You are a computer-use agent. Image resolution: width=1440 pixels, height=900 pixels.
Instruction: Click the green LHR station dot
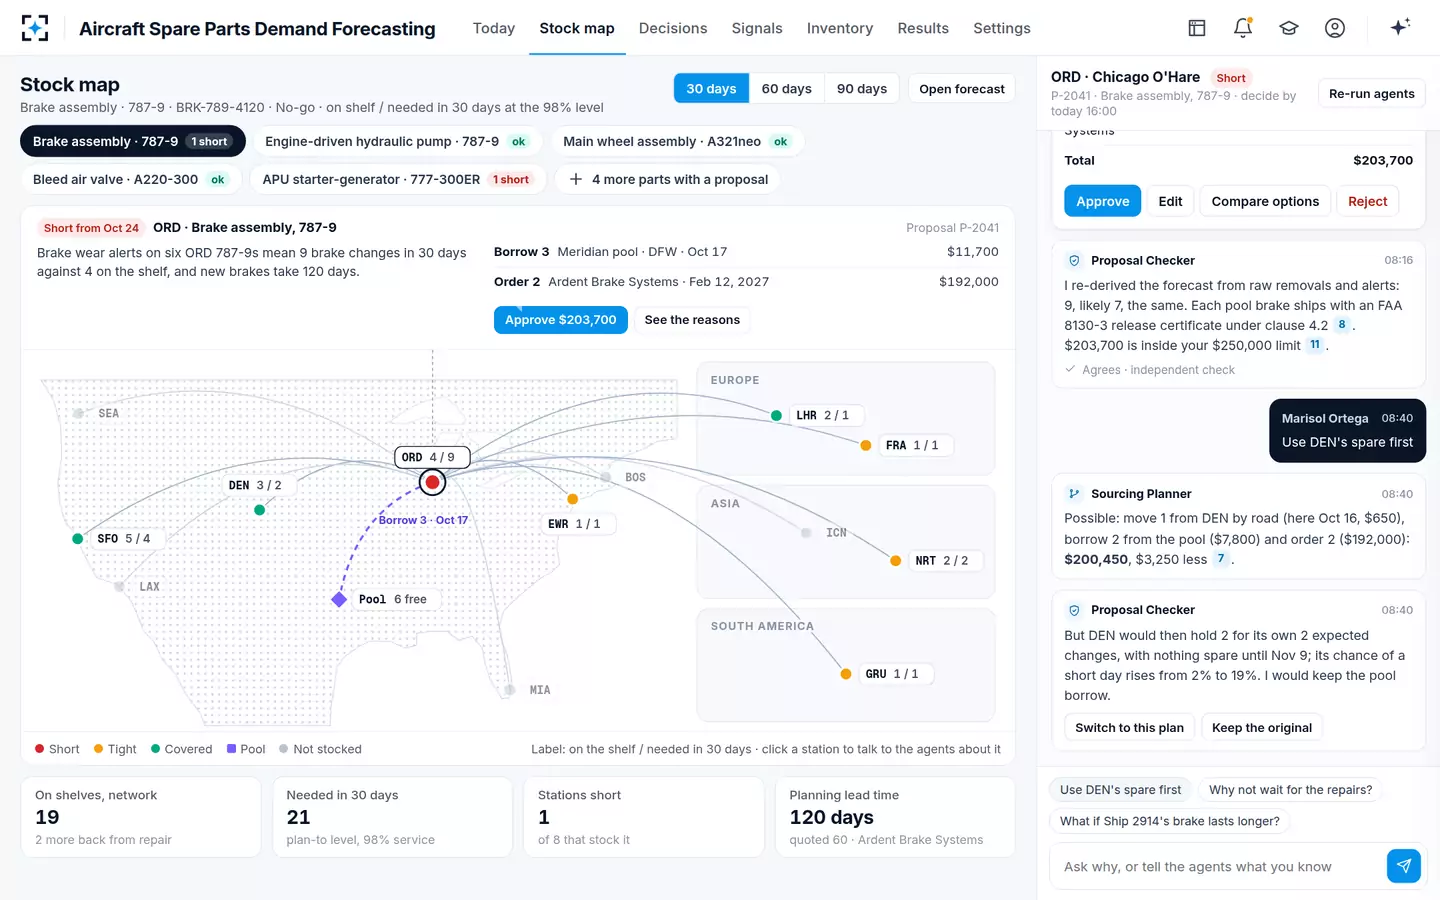[776, 416]
